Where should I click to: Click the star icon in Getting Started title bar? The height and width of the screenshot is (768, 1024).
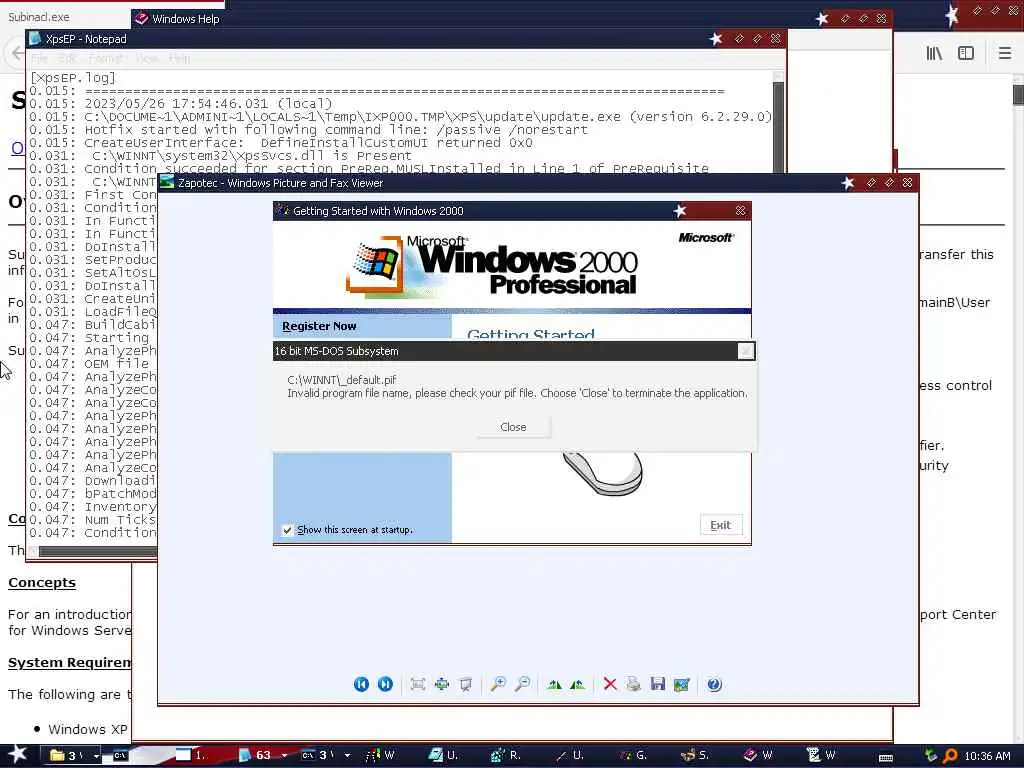[680, 210]
